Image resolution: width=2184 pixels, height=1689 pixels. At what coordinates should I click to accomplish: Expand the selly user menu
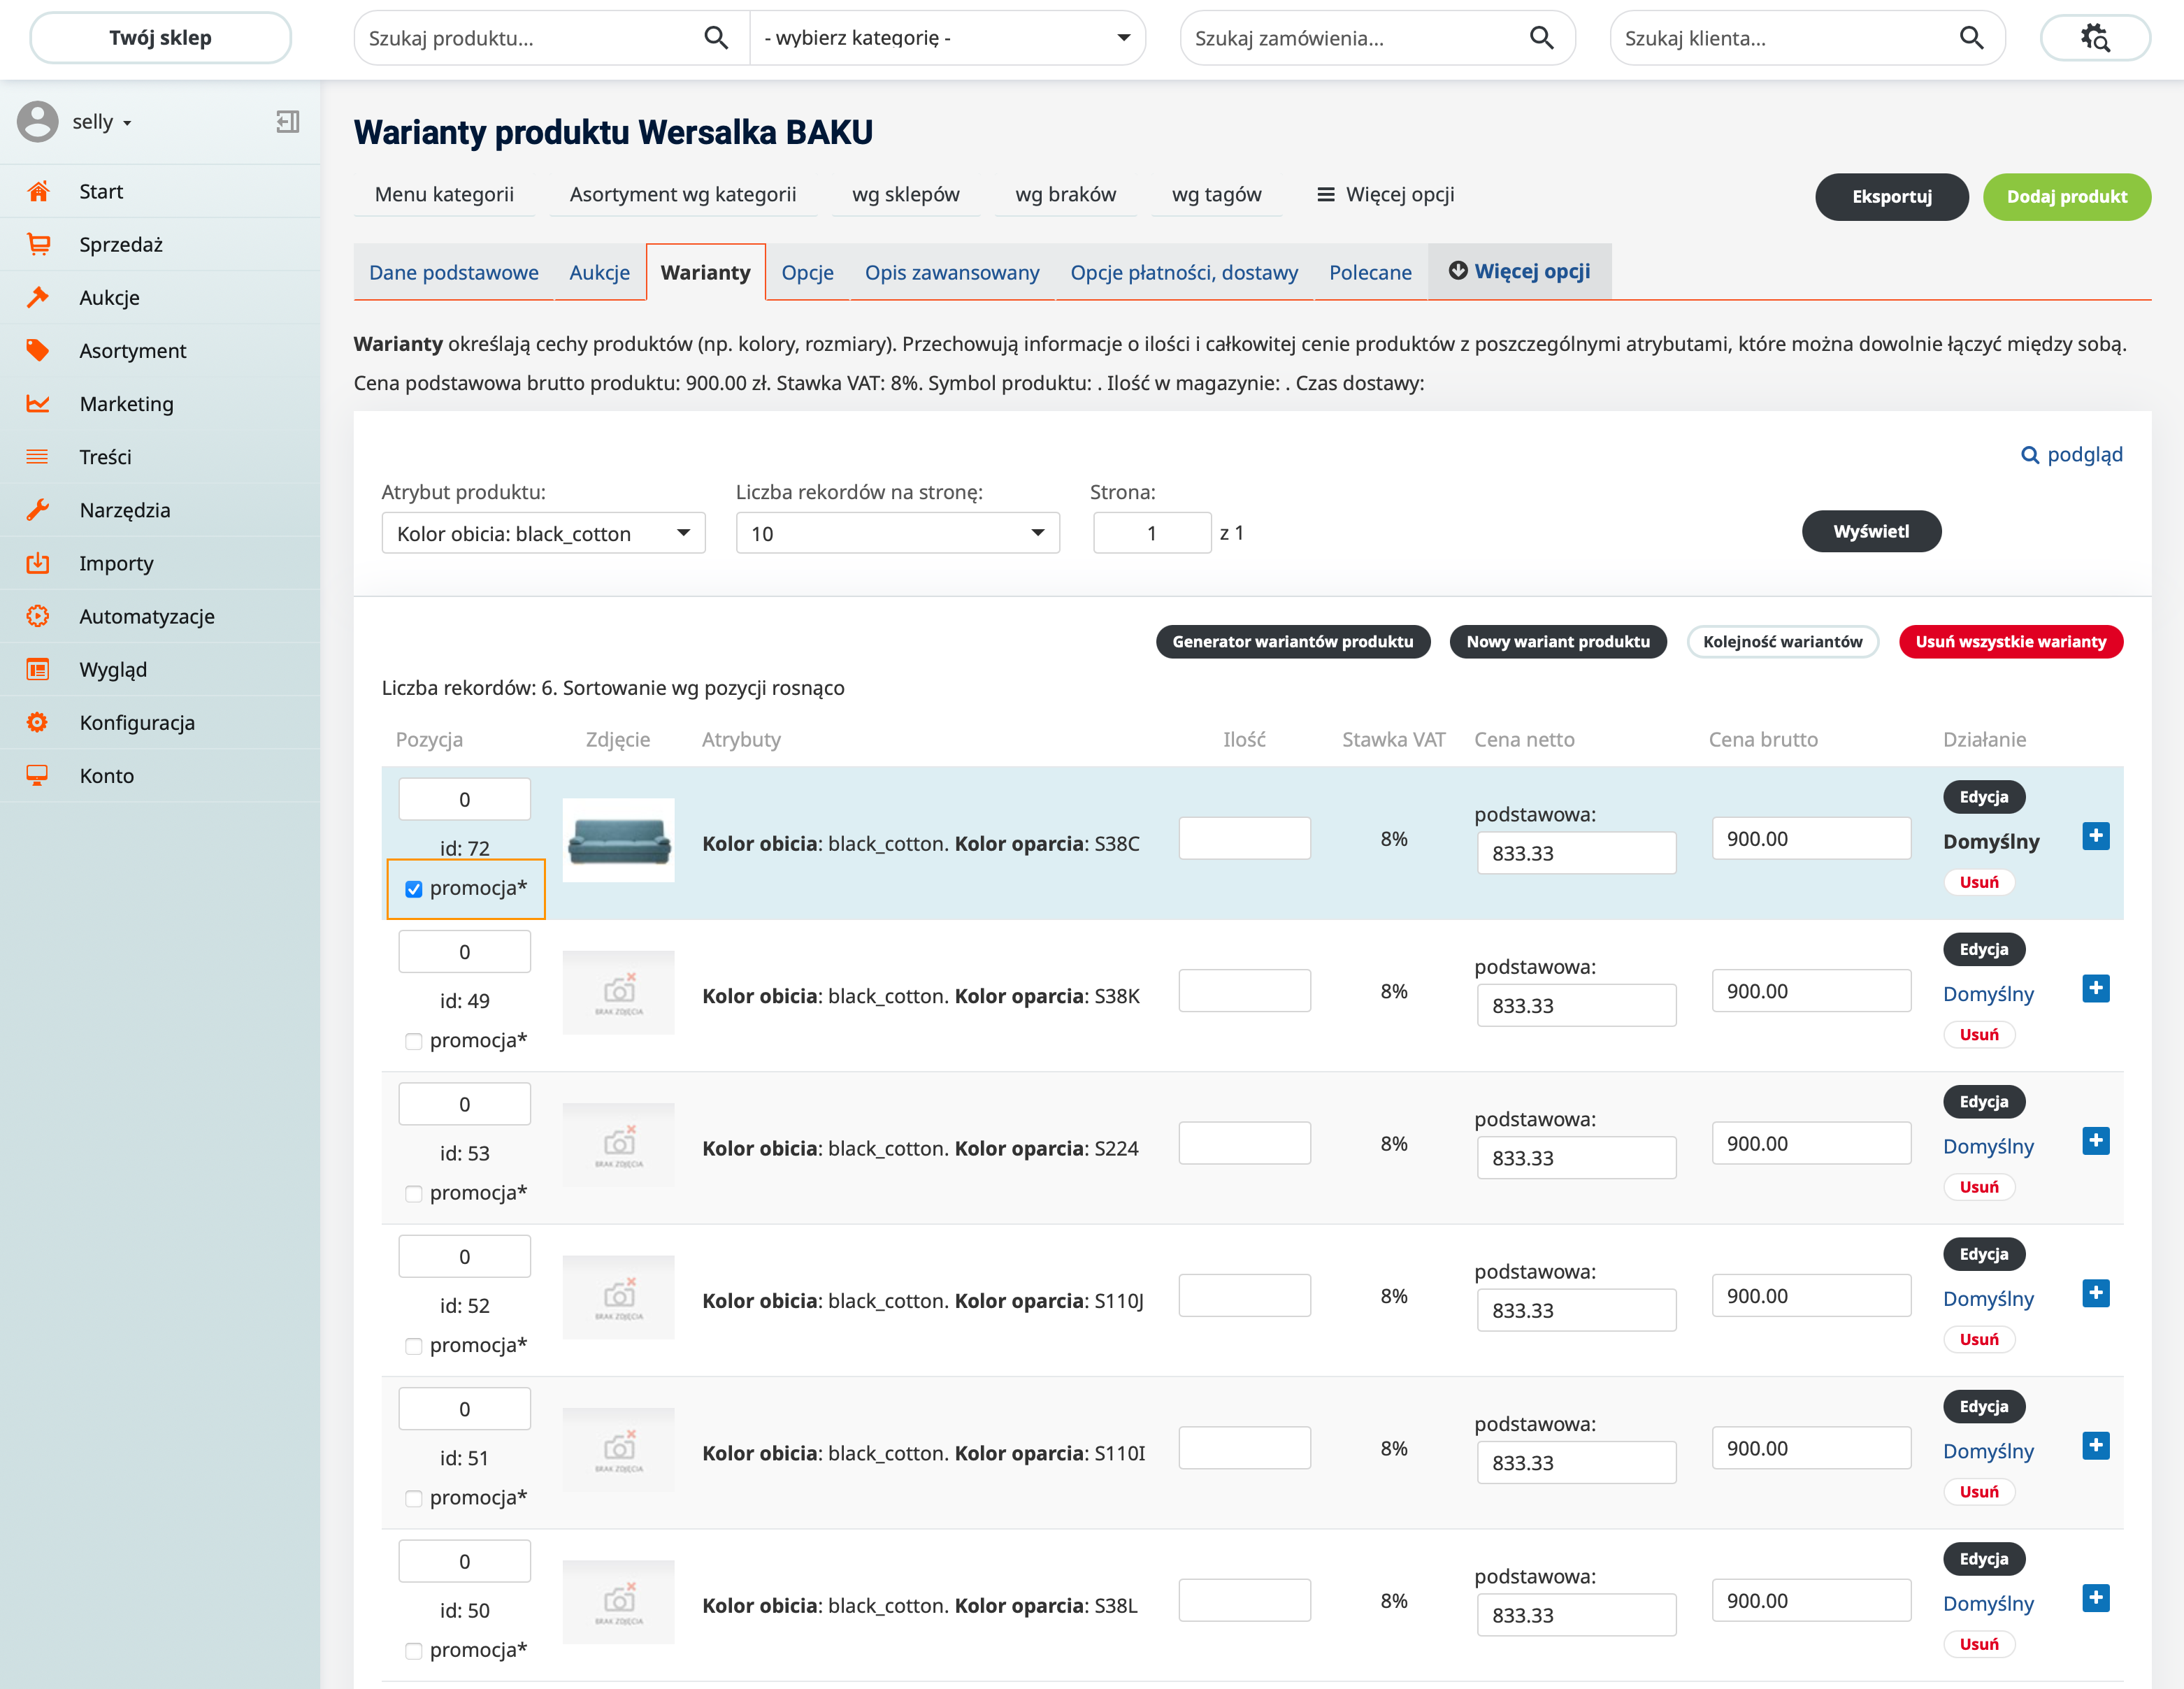(x=102, y=122)
